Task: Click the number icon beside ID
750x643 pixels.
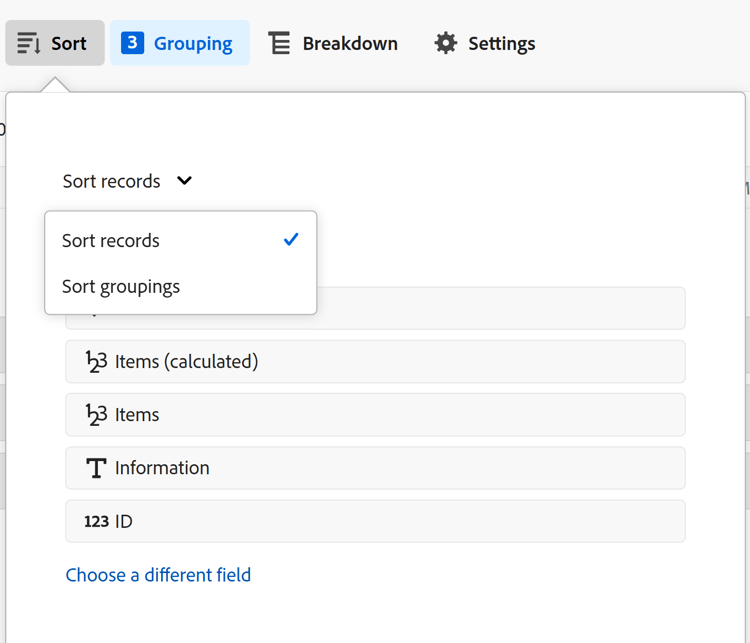Action: [97, 521]
